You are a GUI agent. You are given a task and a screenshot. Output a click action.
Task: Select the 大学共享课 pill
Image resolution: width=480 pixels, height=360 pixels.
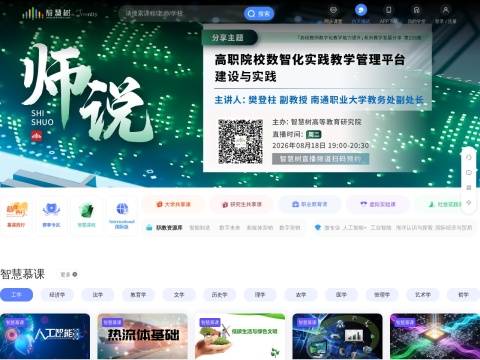[x=173, y=204]
